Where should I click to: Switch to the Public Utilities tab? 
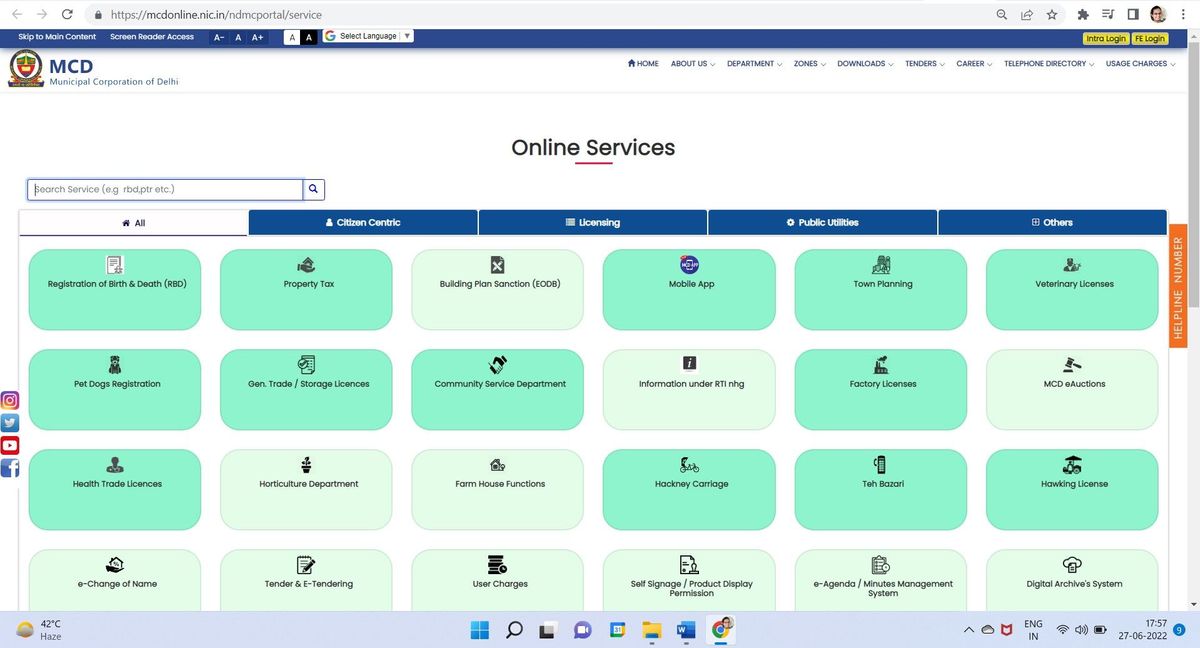(x=822, y=222)
